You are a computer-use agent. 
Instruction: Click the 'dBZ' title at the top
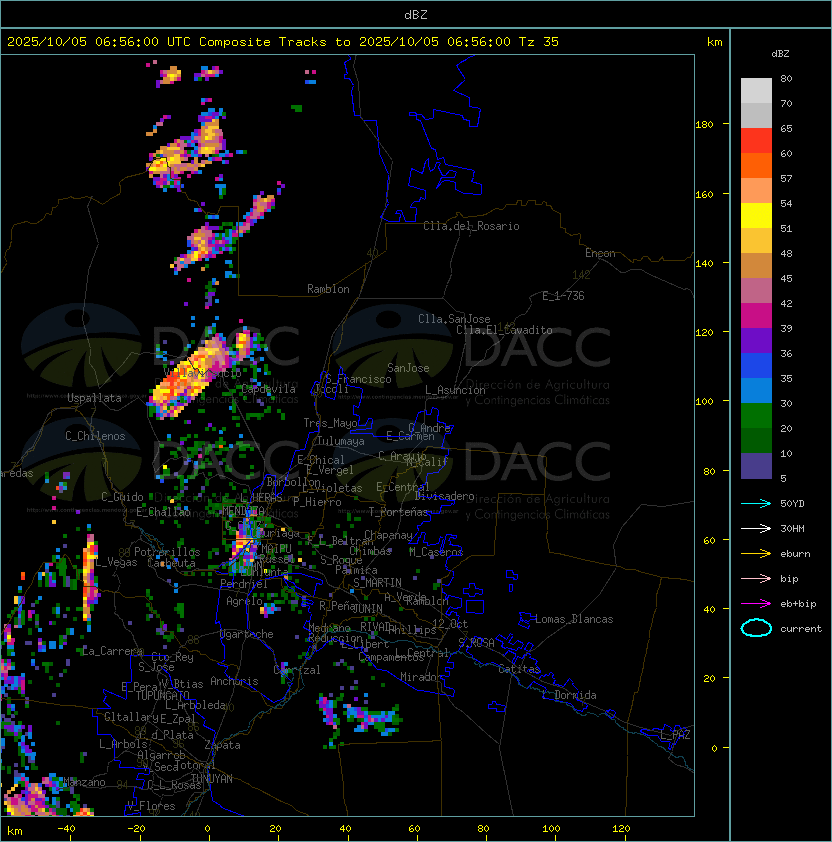point(416,14)
